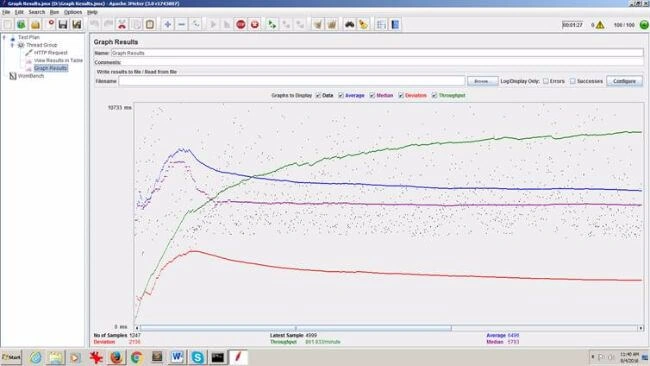
Task: Click the Close test plan icon
Action: click(x=51, y=24)
